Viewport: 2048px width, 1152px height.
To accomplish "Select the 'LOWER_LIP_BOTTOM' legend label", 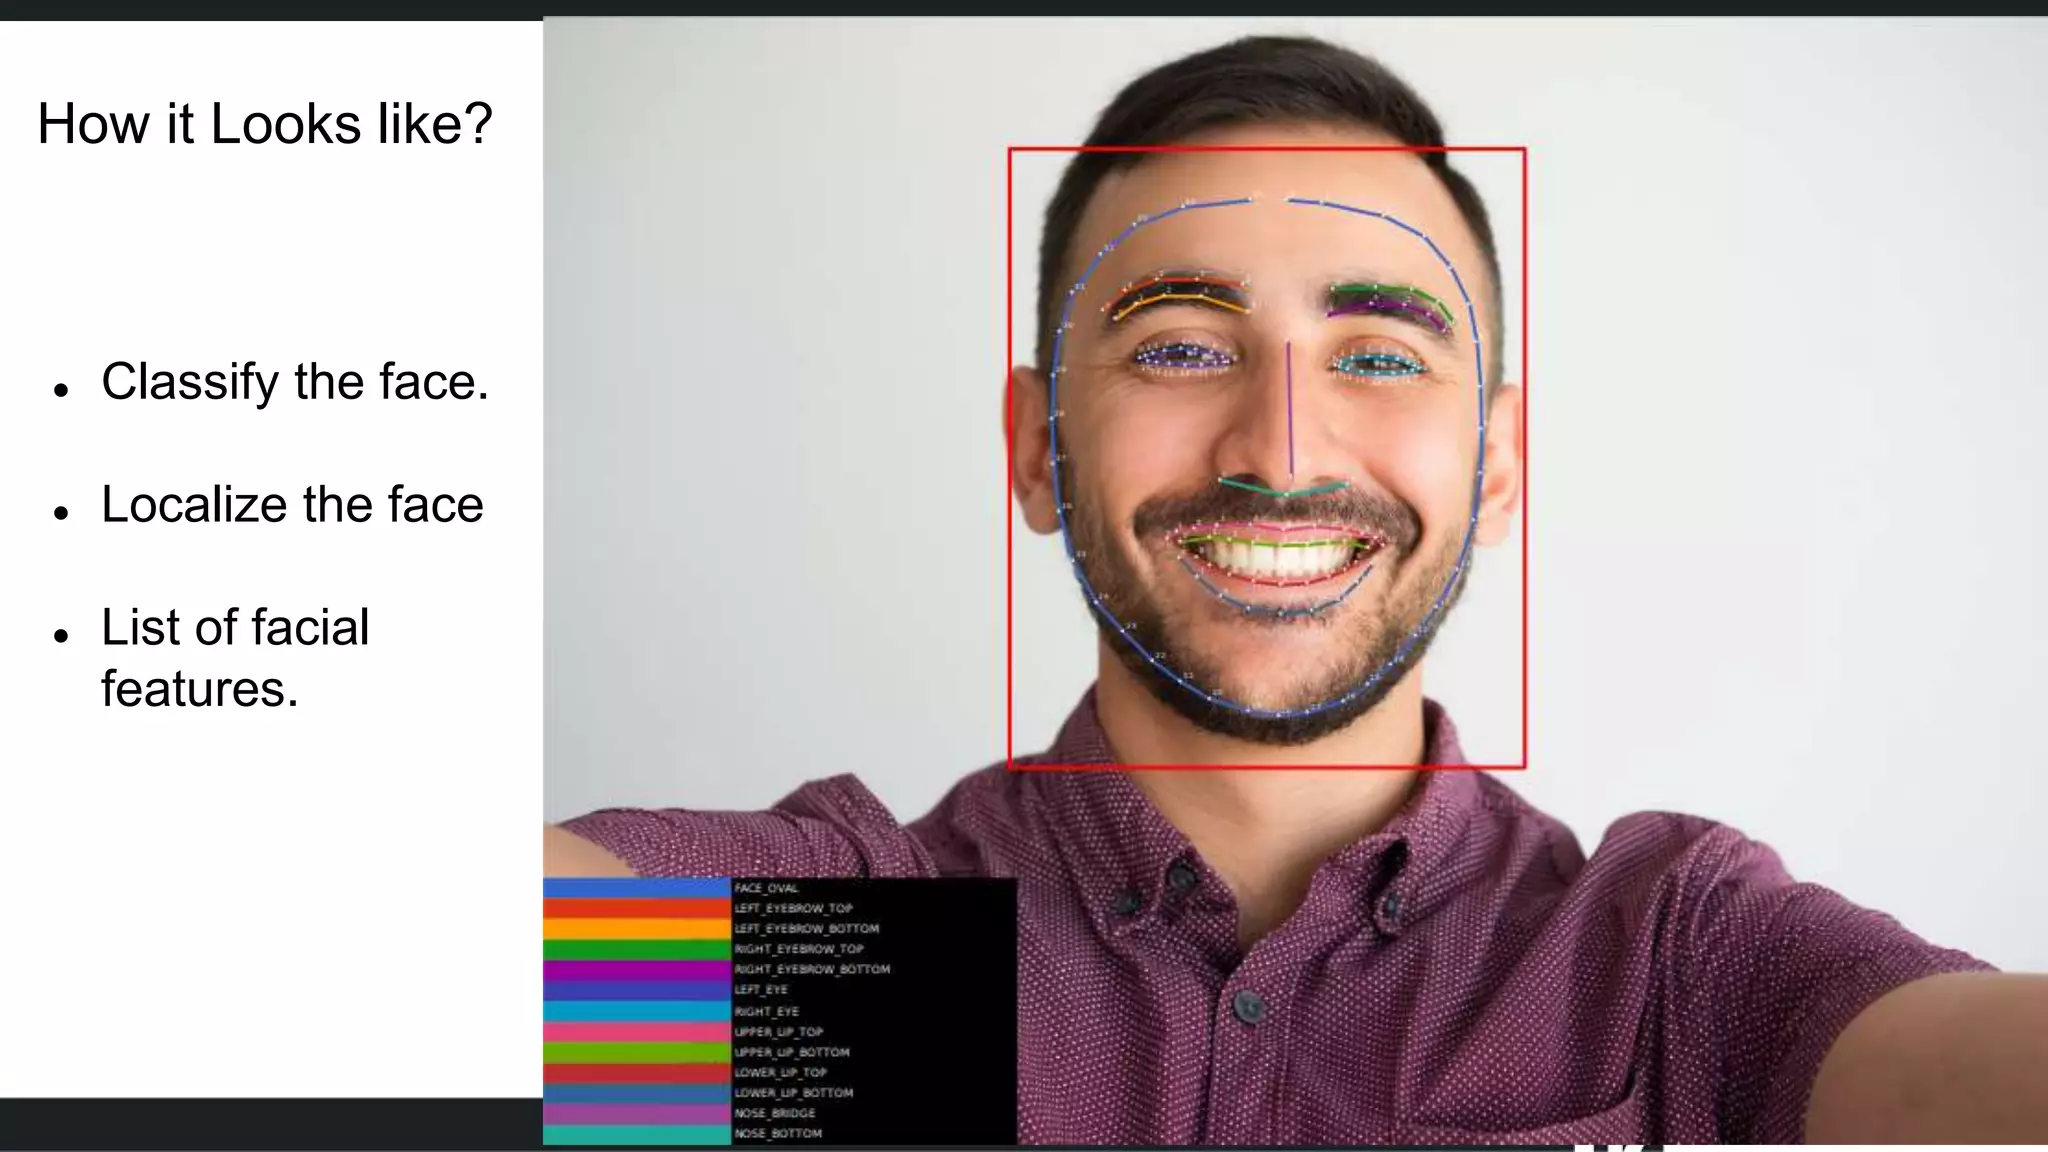I will 793,1093.
